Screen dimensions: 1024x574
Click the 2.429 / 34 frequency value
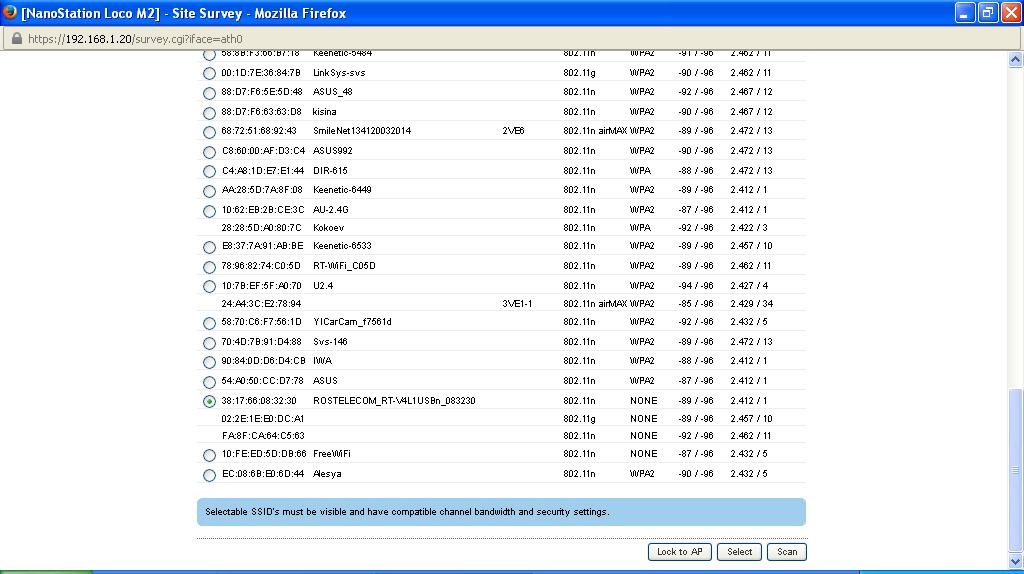click(752, 304)
